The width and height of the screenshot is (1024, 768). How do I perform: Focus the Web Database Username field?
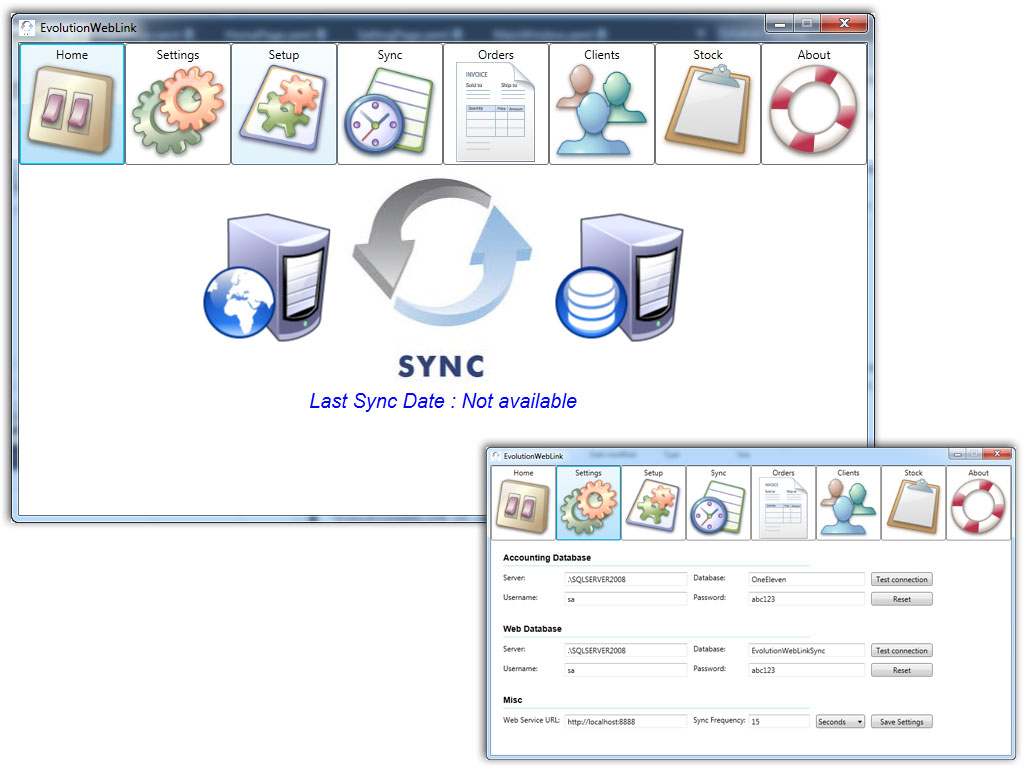point(626,670)
